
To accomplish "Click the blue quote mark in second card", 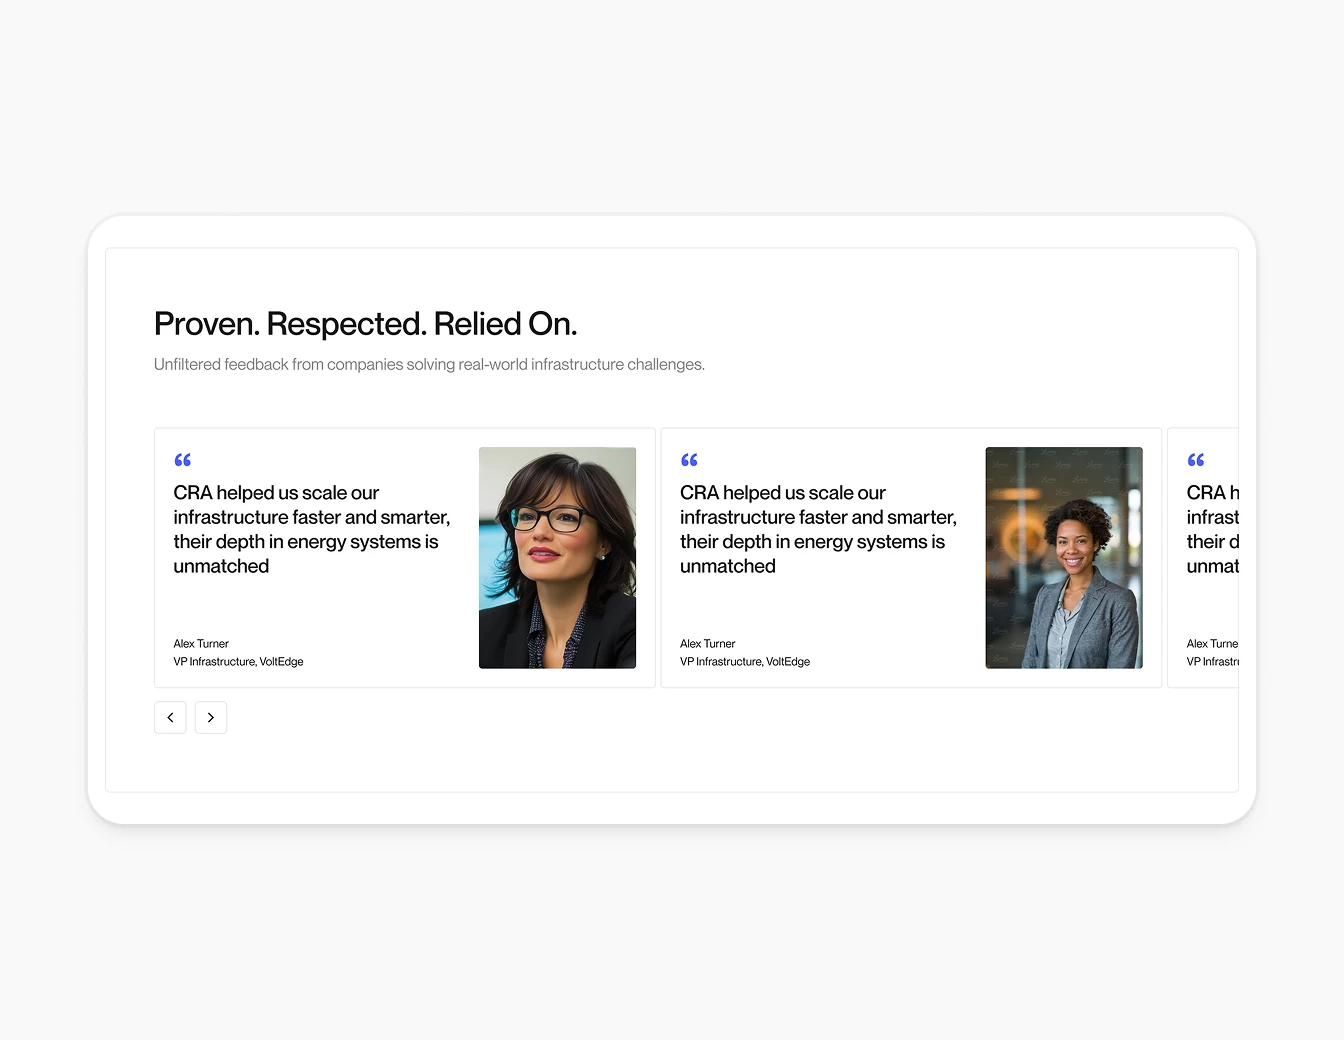I will [x=689, y=460].
